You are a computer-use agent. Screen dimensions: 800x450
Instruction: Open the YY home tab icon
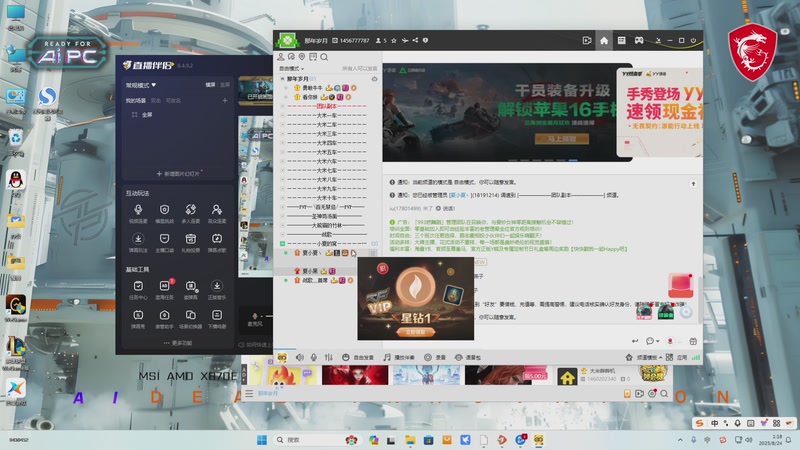[604, 41]
